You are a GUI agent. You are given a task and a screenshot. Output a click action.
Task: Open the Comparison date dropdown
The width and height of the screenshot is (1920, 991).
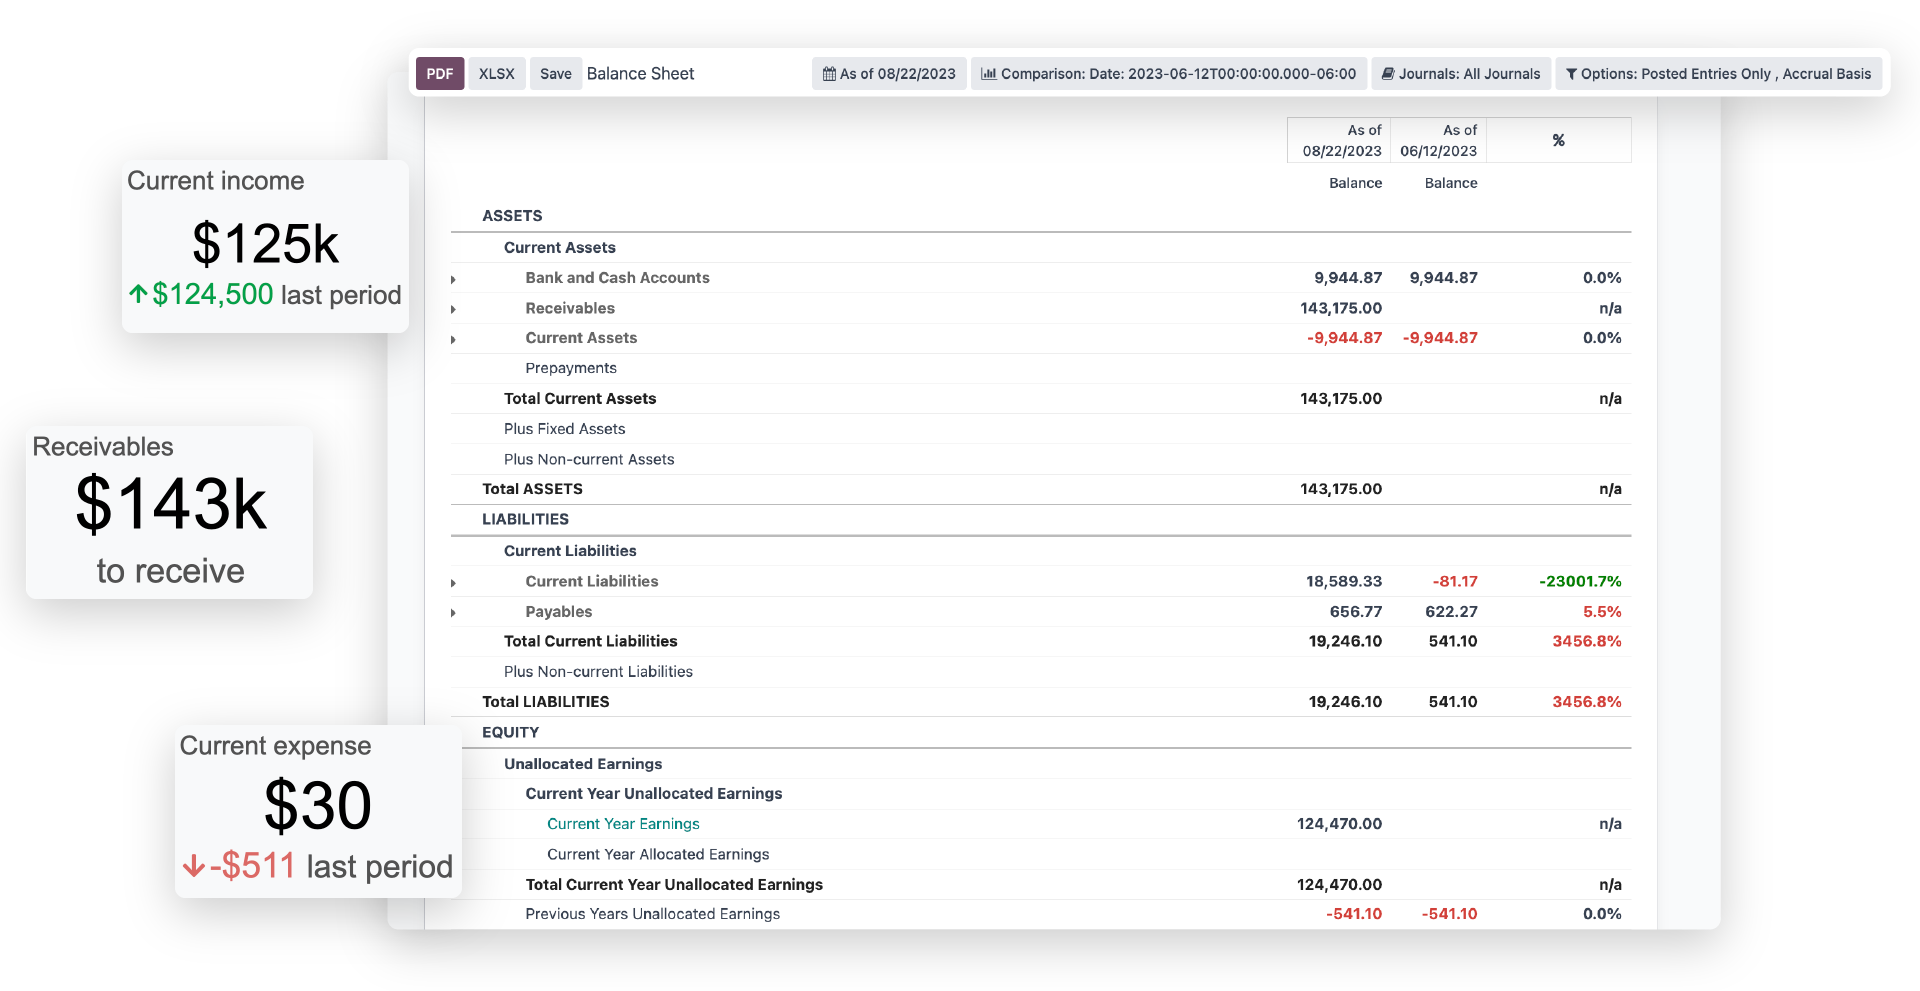[1168, 73]
